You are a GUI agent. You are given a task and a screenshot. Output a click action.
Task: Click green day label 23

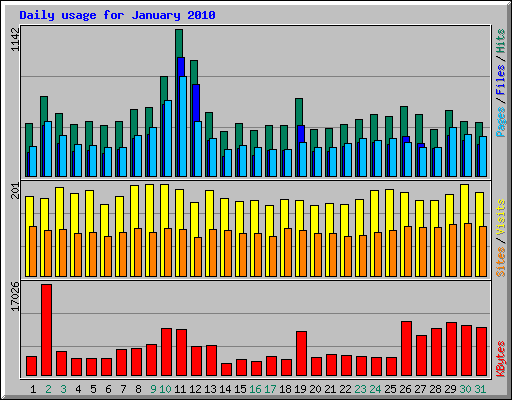(360, 389)
